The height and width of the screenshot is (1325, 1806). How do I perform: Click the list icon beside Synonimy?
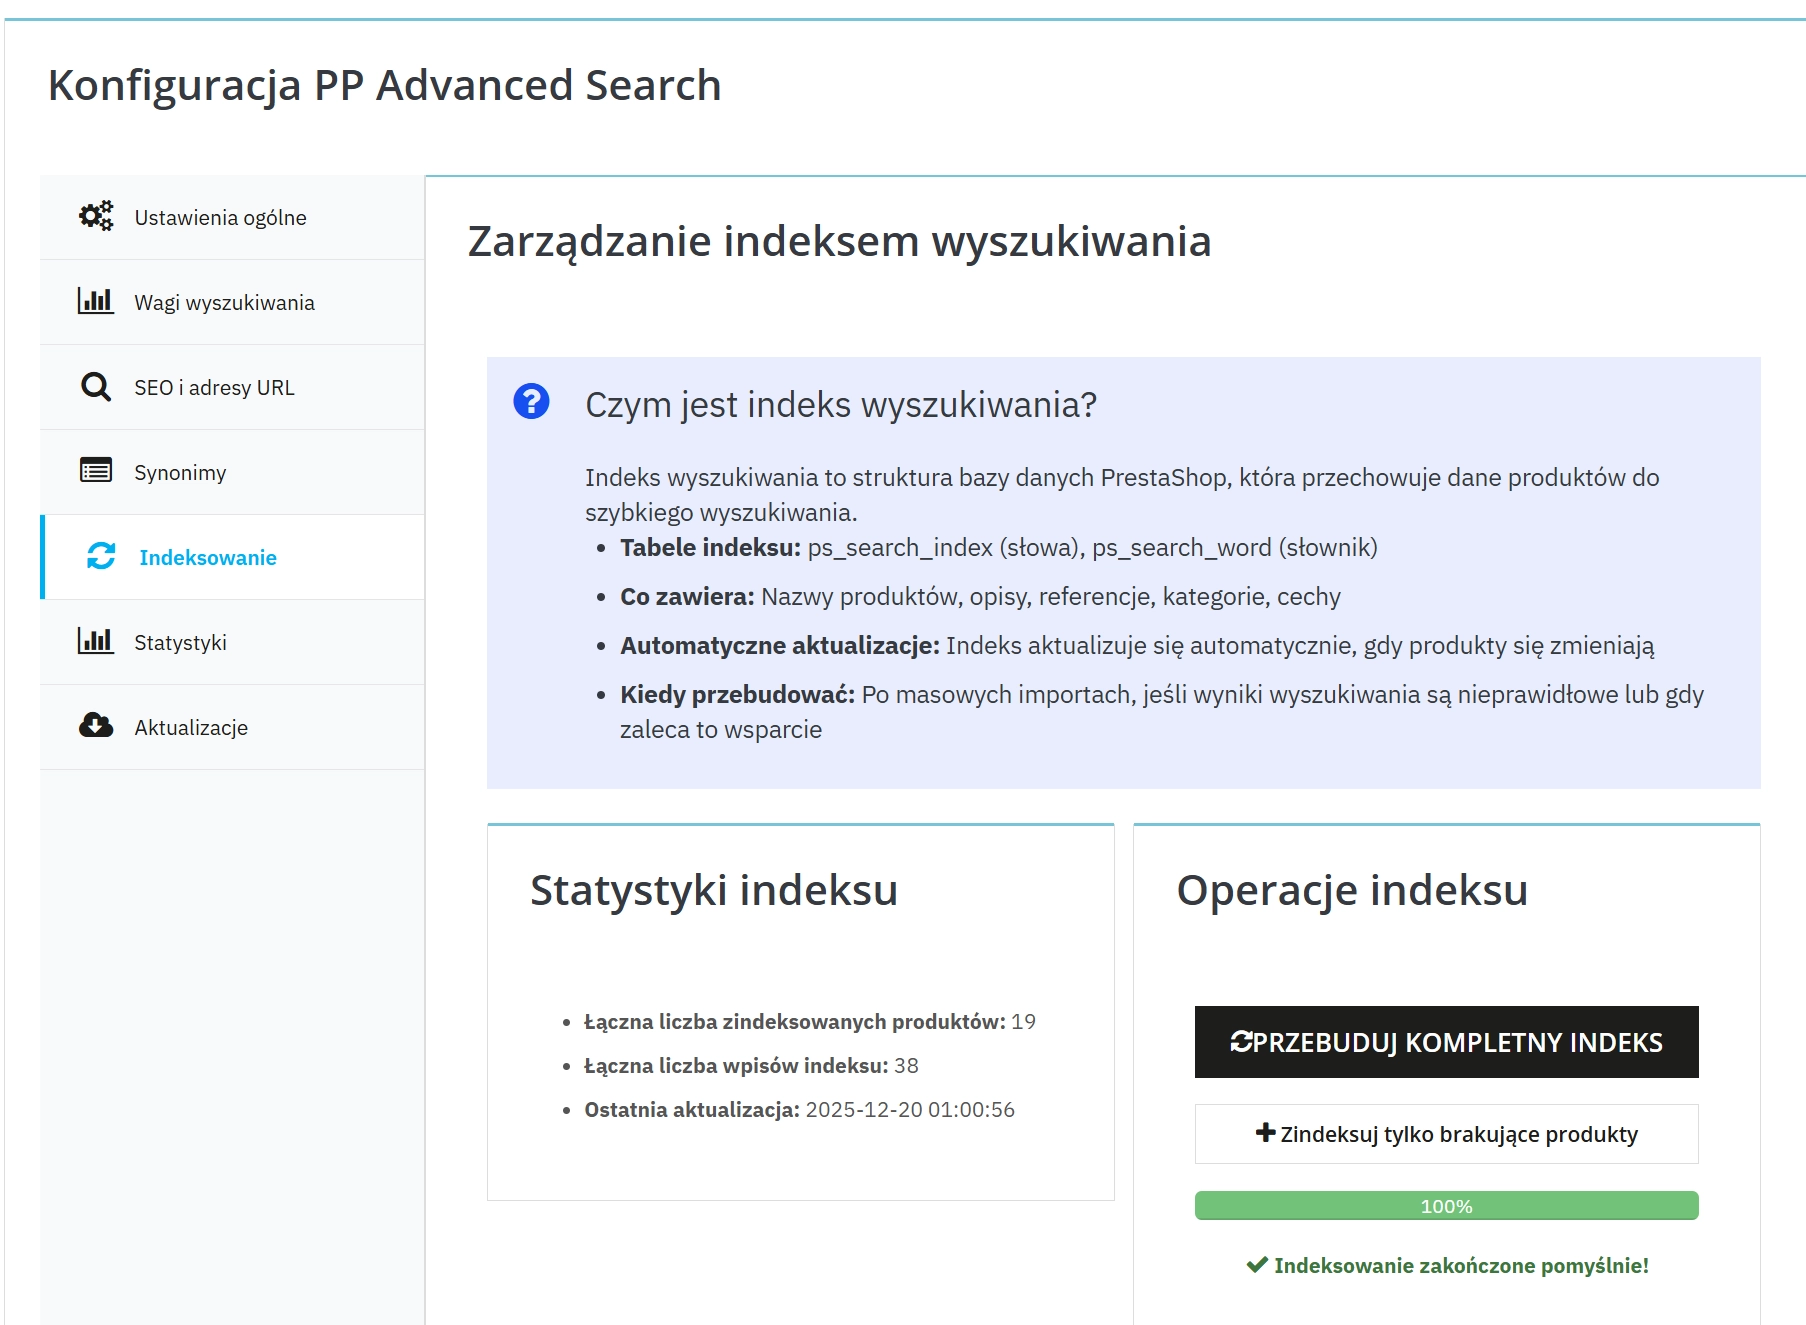(95, 471)
